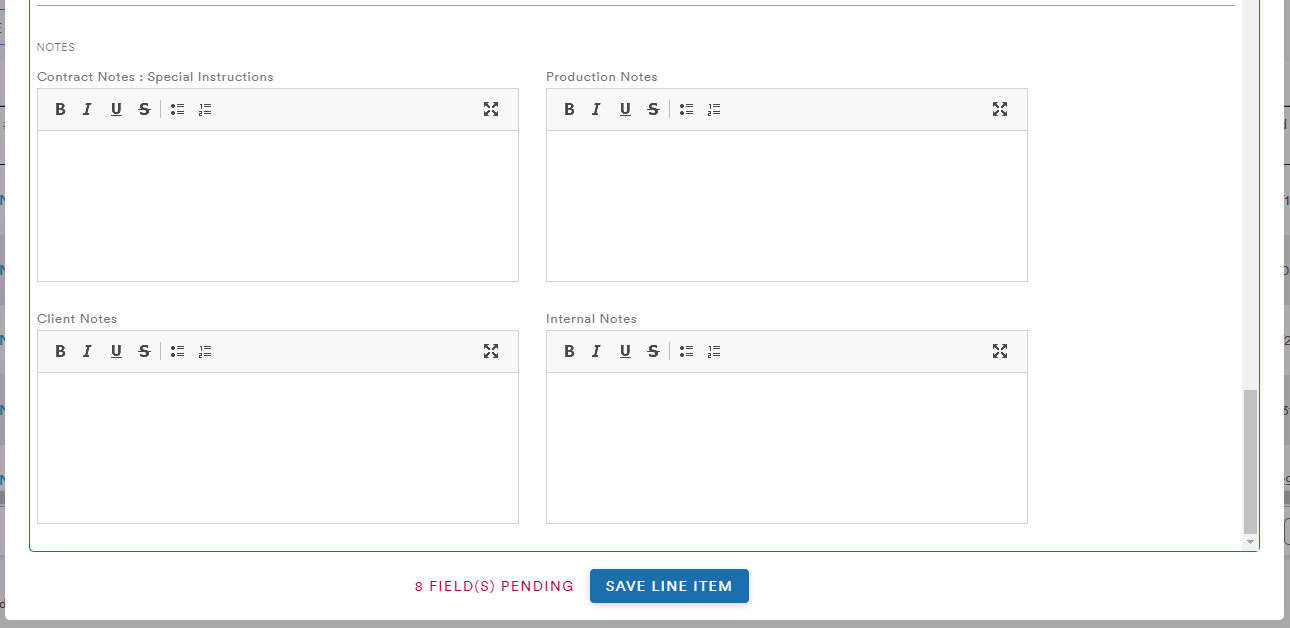The image size is (1290, 628).
Task: Expand Client Notes editor to fullscreen
Action: pos(491,351)
